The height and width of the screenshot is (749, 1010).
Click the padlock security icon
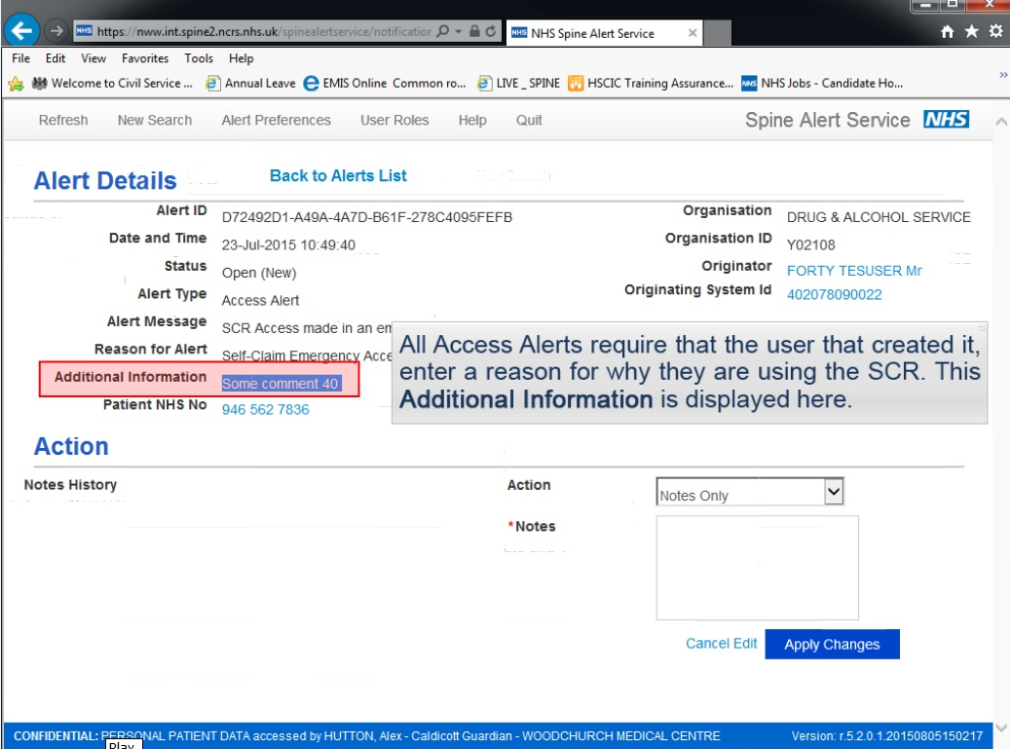click(x=475, y=31)
